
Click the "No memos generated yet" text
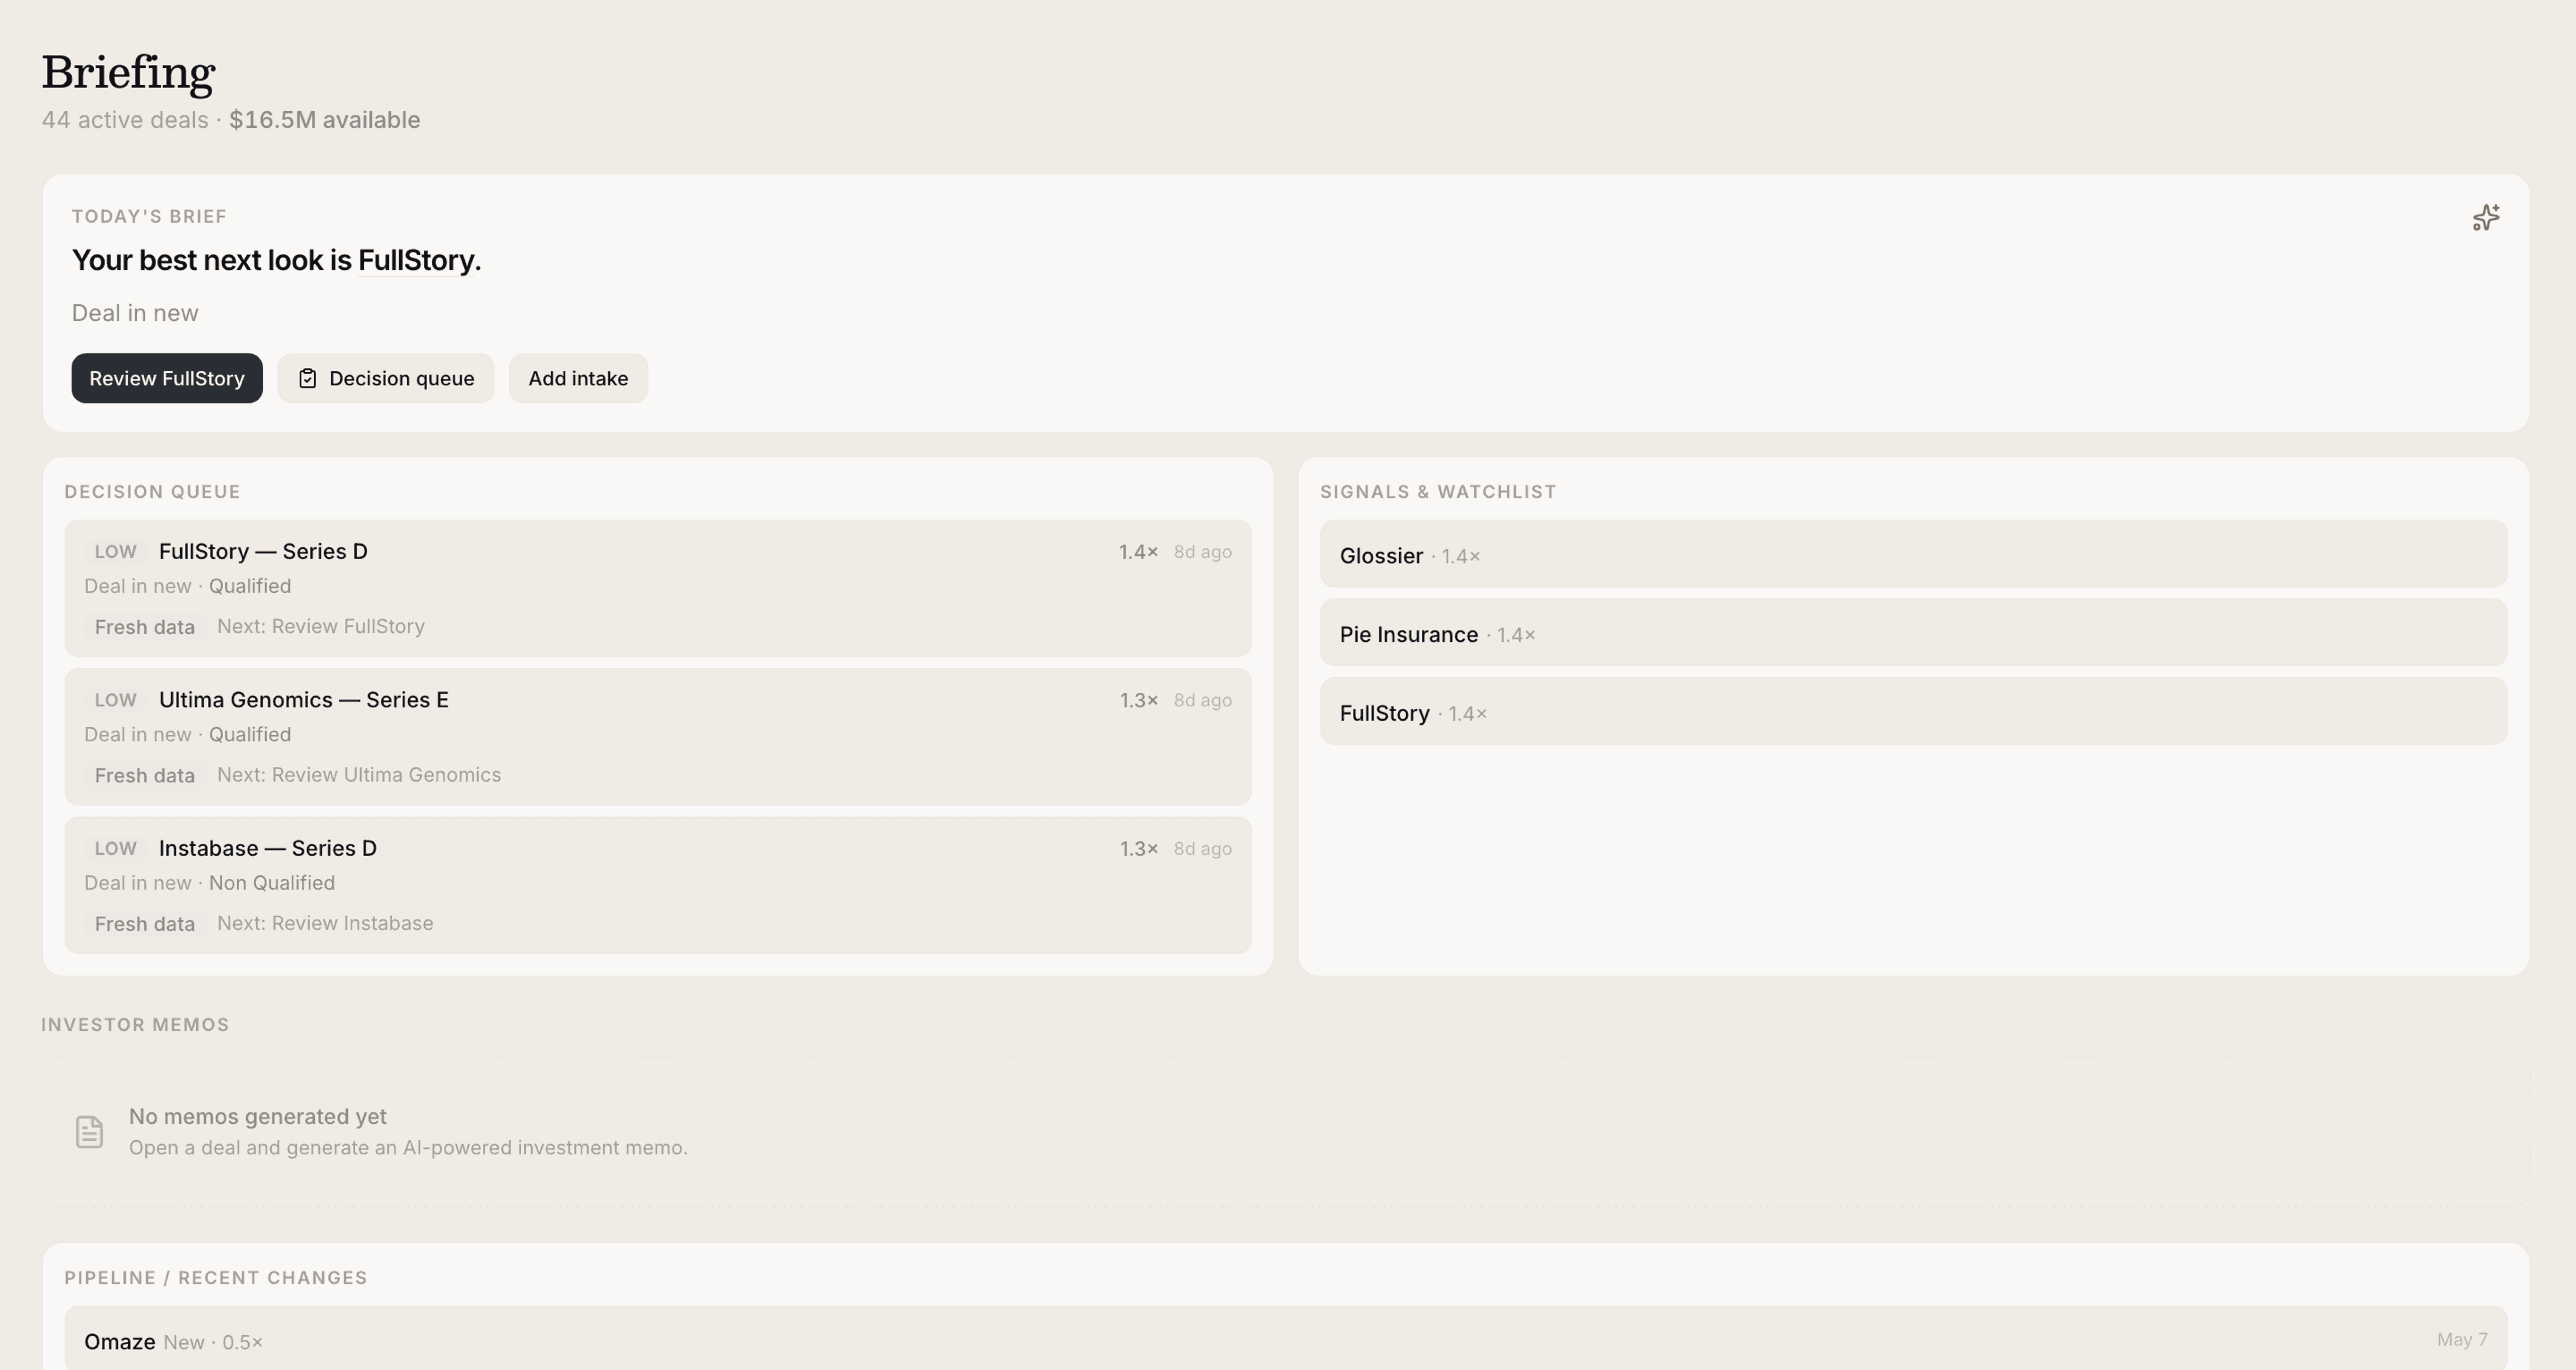pos(258,1117)
